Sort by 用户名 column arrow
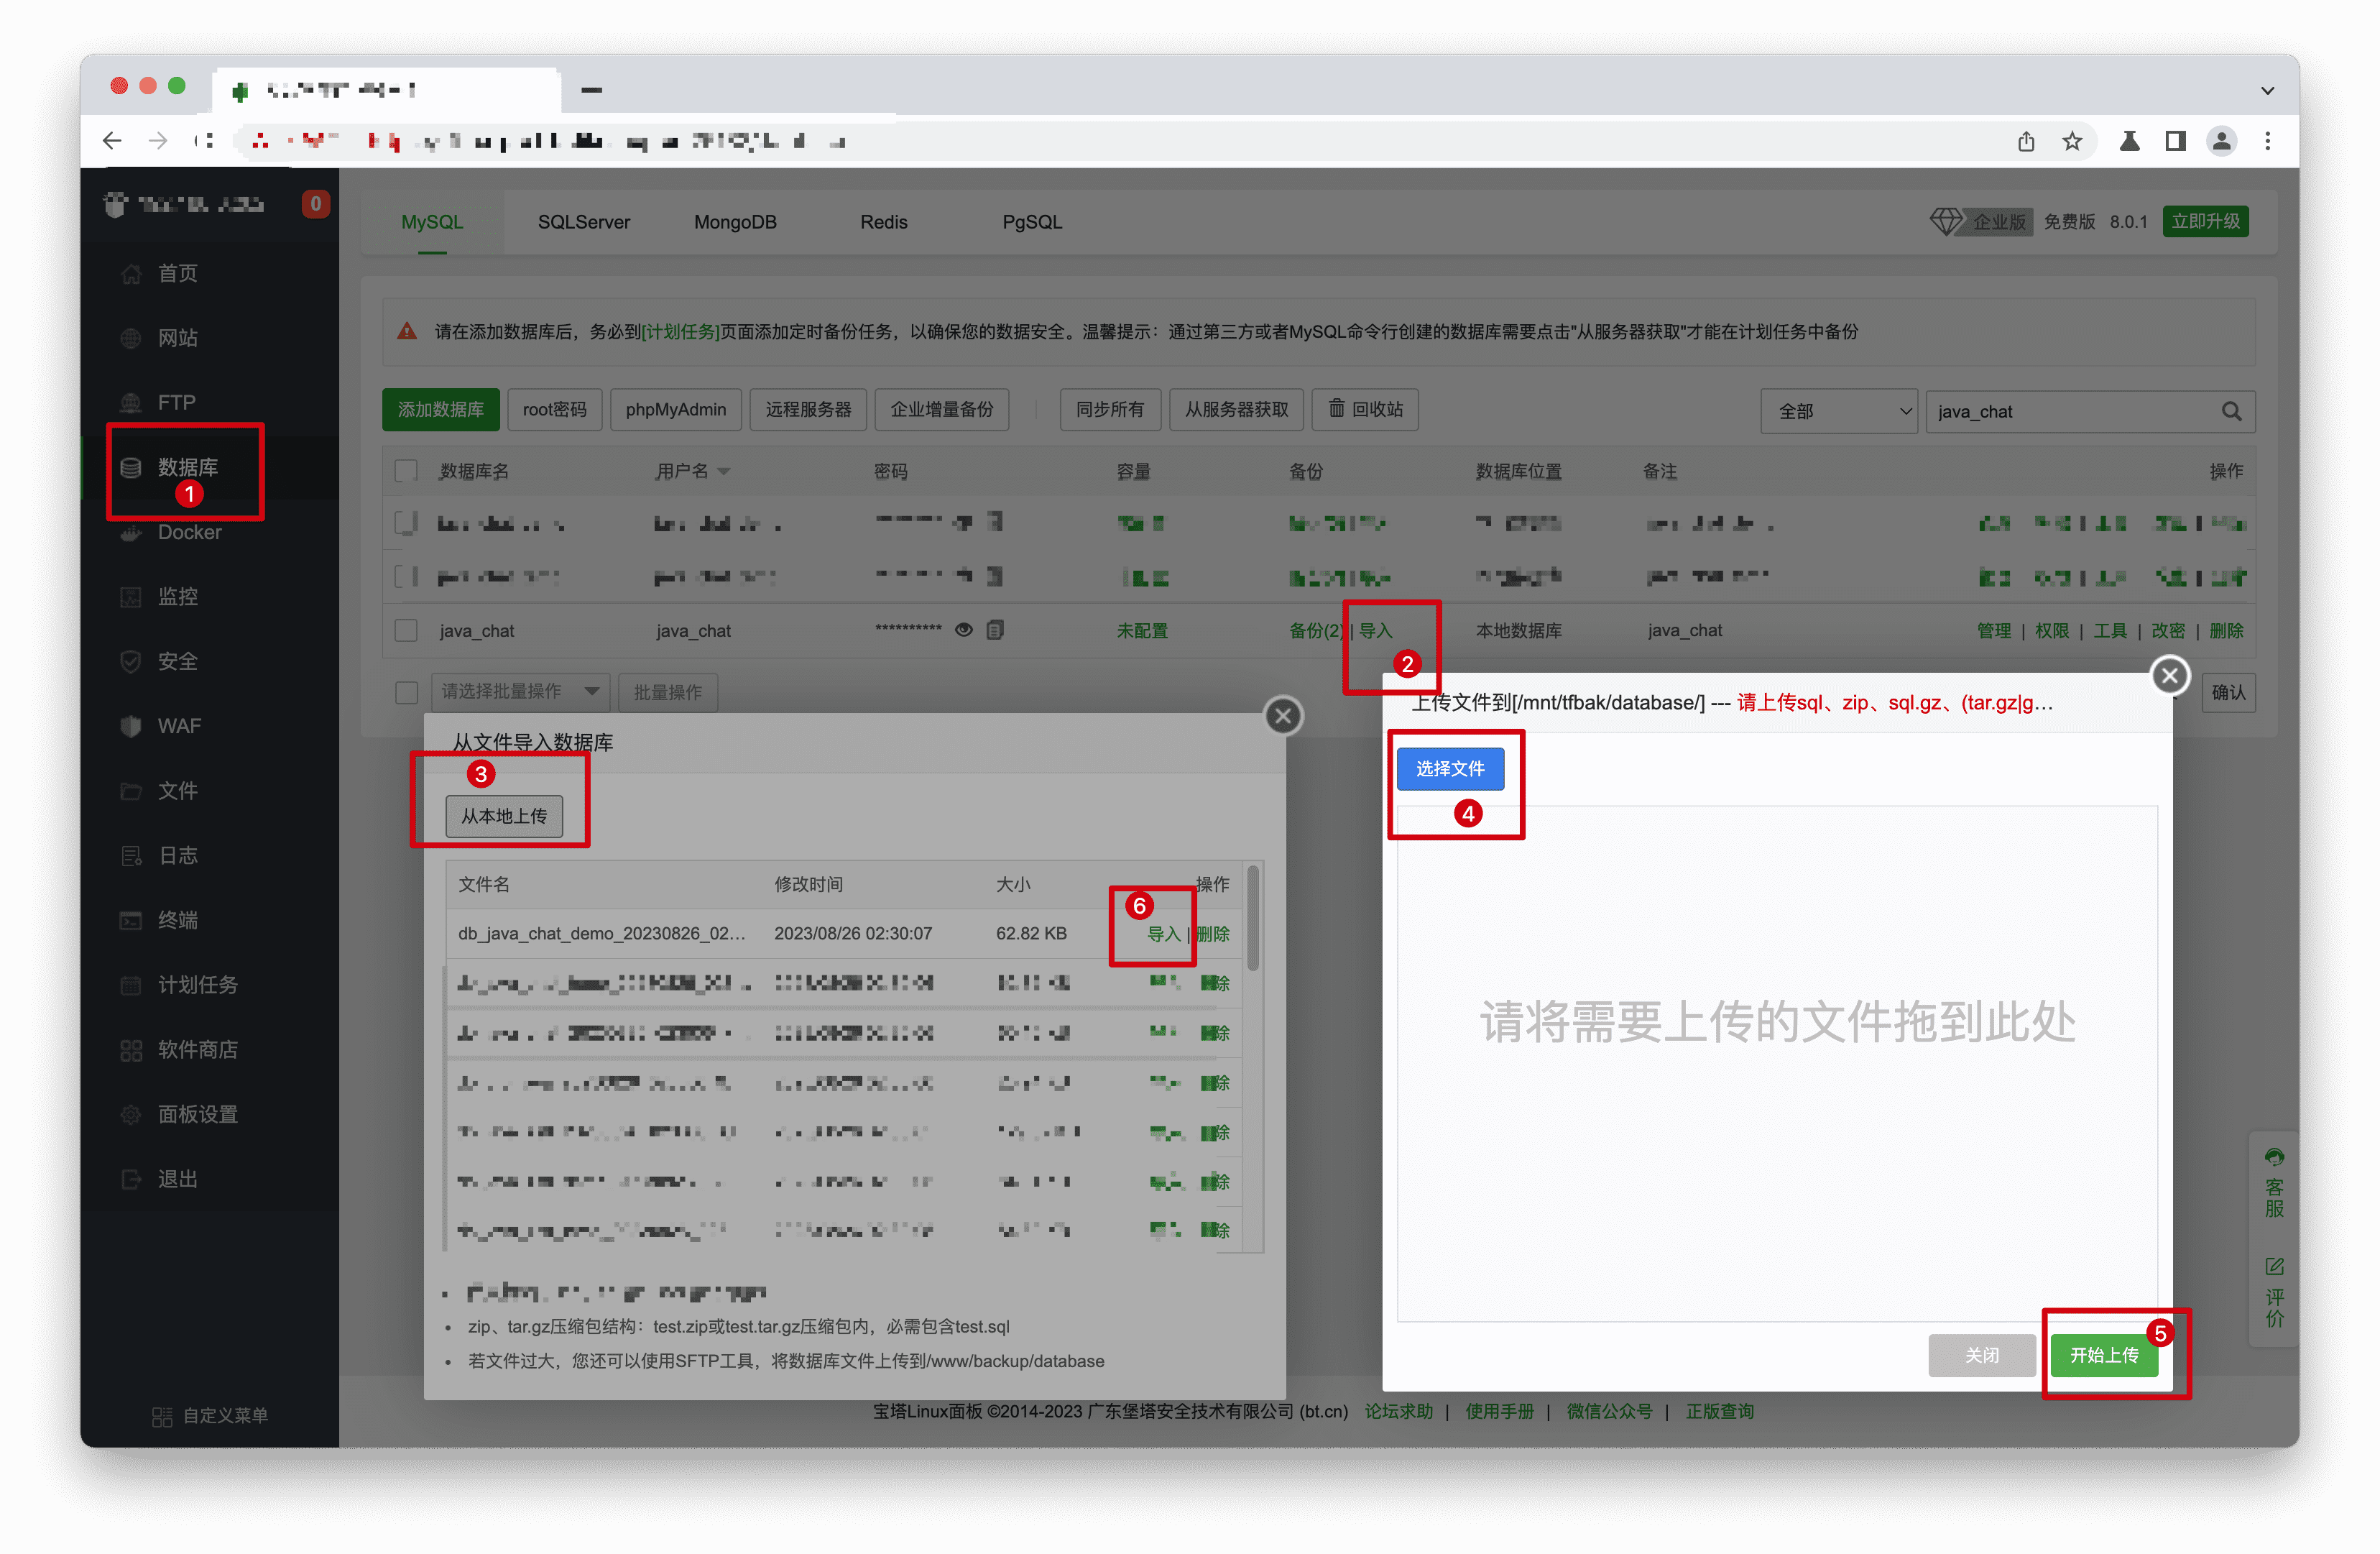The image size is (2380, 1554). (724, 472)
